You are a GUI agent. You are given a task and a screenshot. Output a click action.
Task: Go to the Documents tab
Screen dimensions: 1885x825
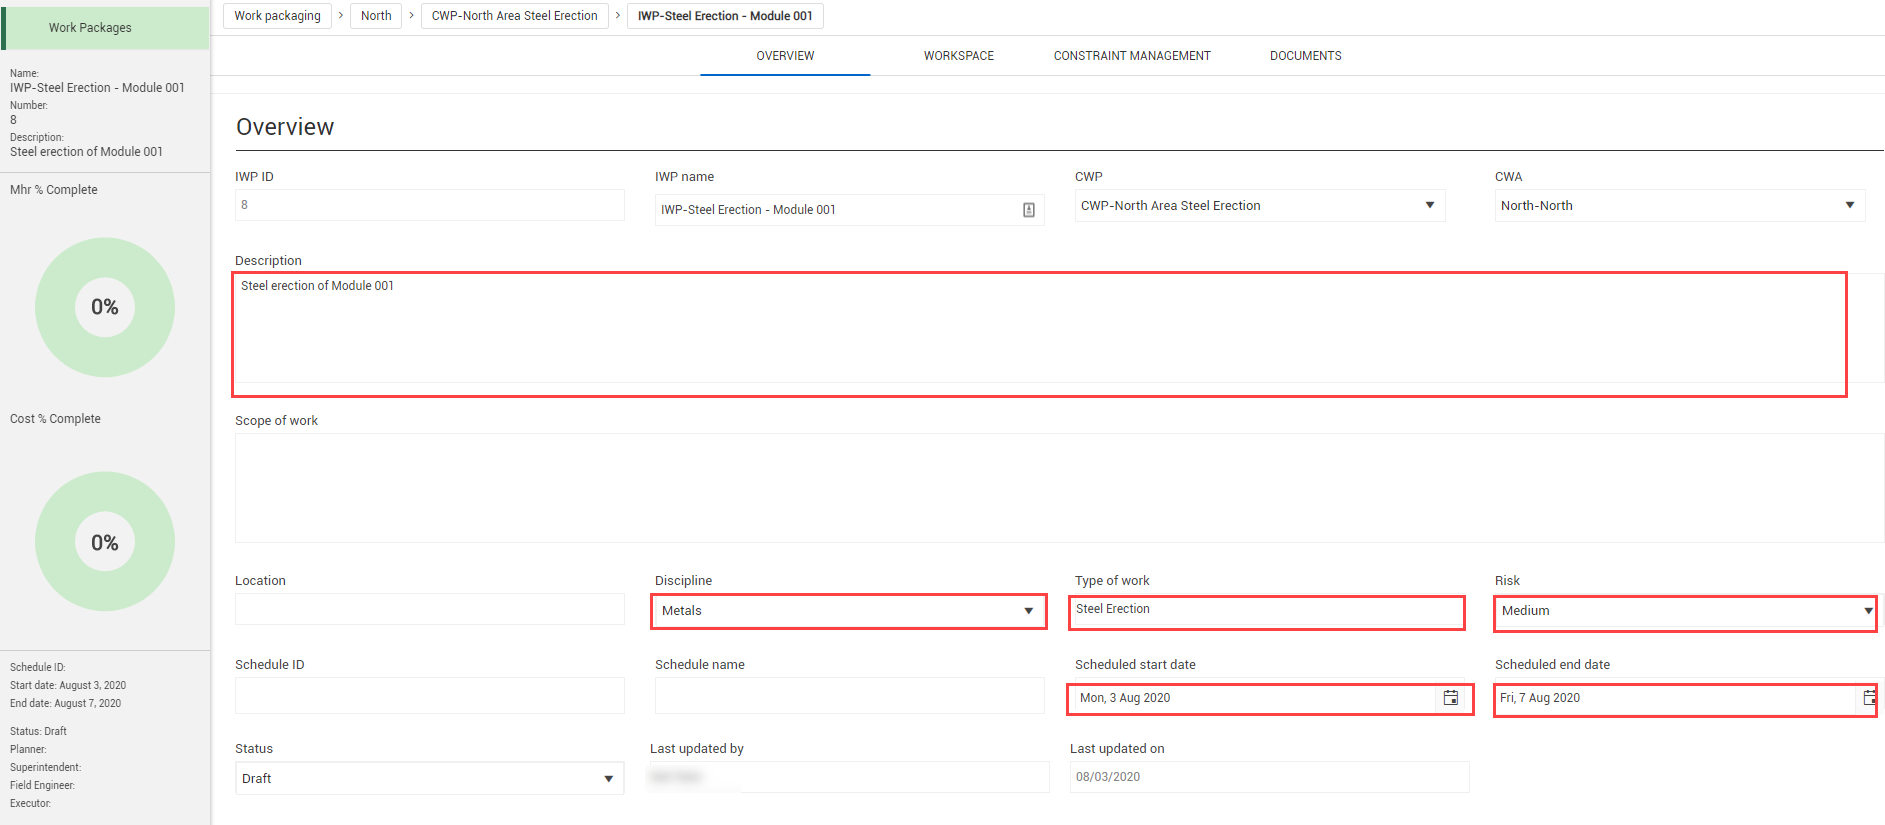(1305, 56)
